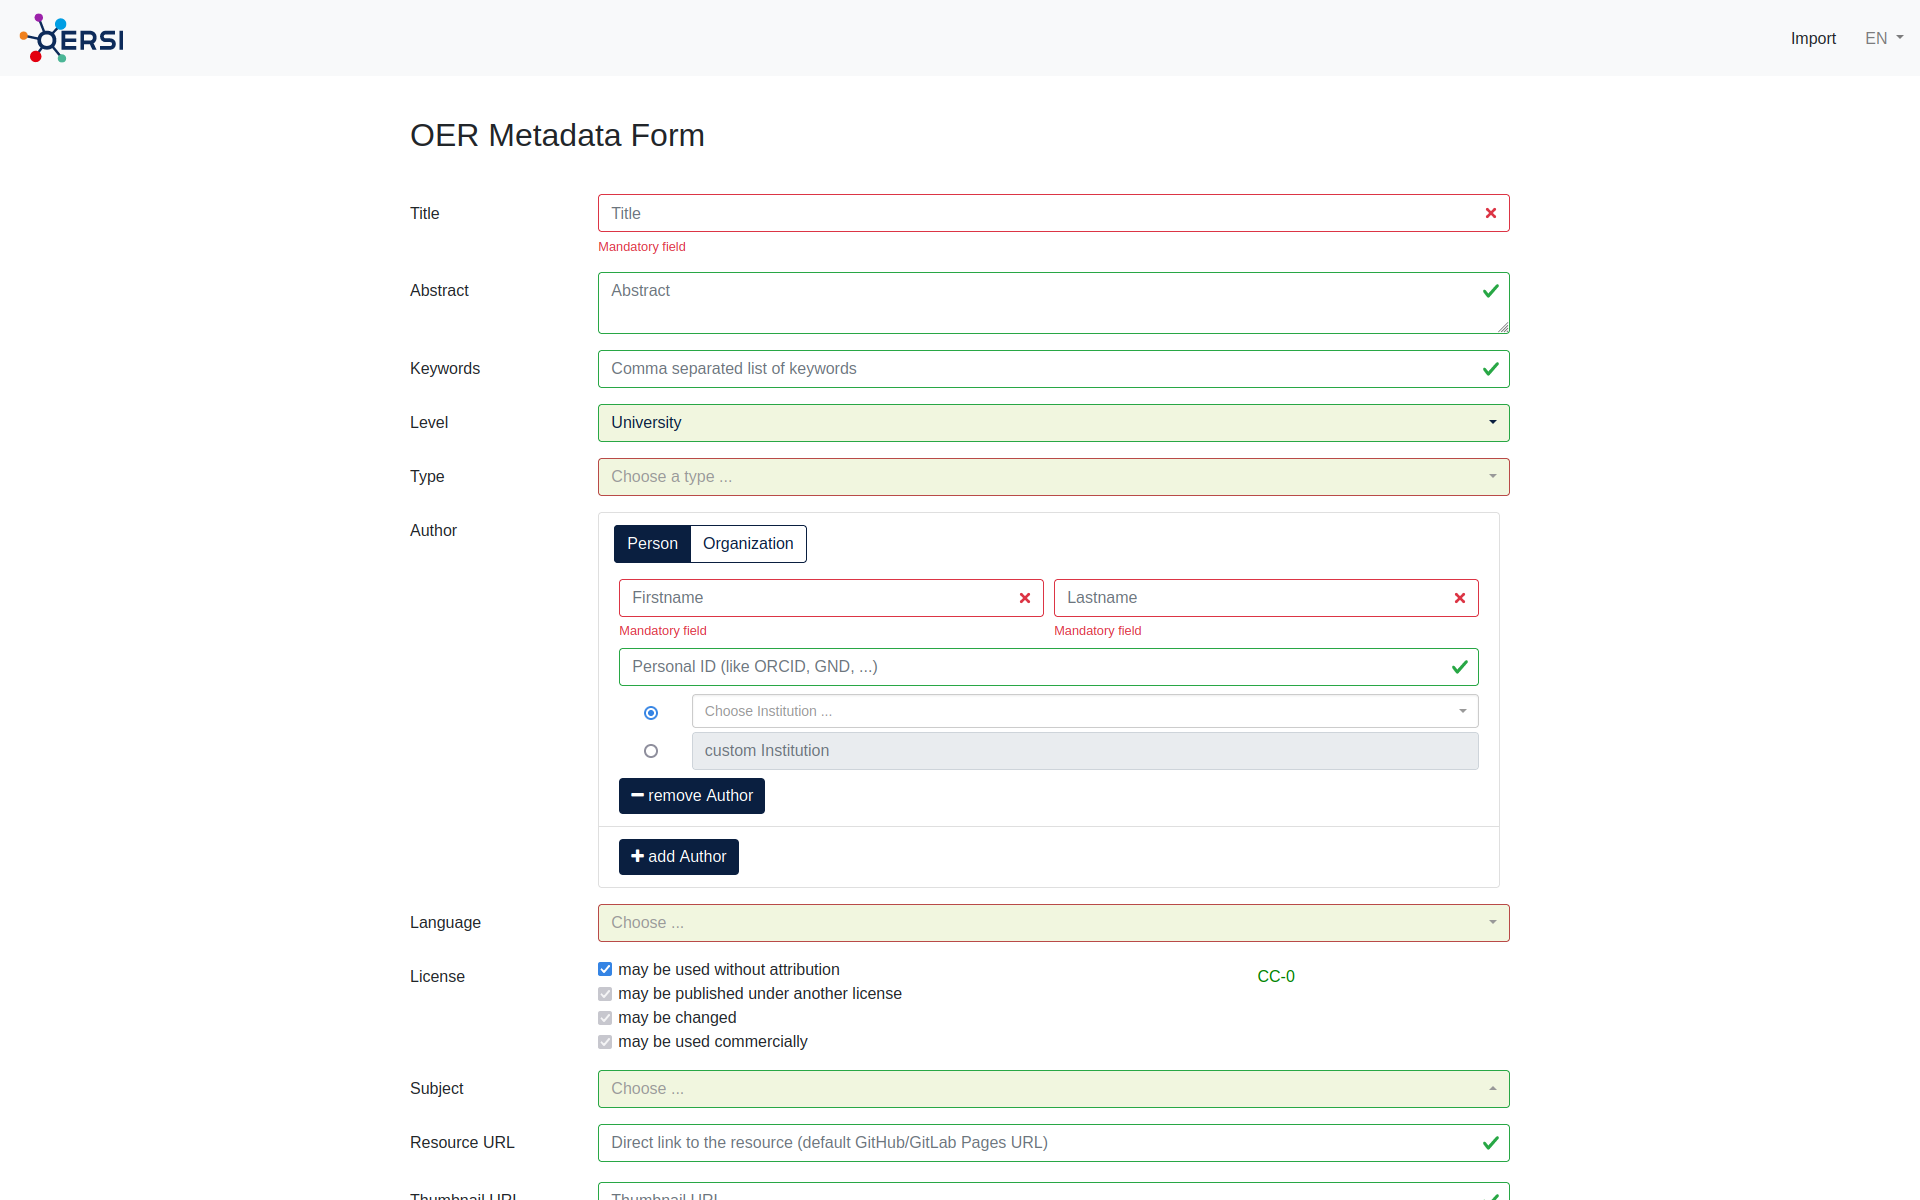The width and height of the screenshot is (1920, 1200).
Task: Click the green checkmark in Personal ID field
Action: pyautogui.click(x=1459, y=667)
